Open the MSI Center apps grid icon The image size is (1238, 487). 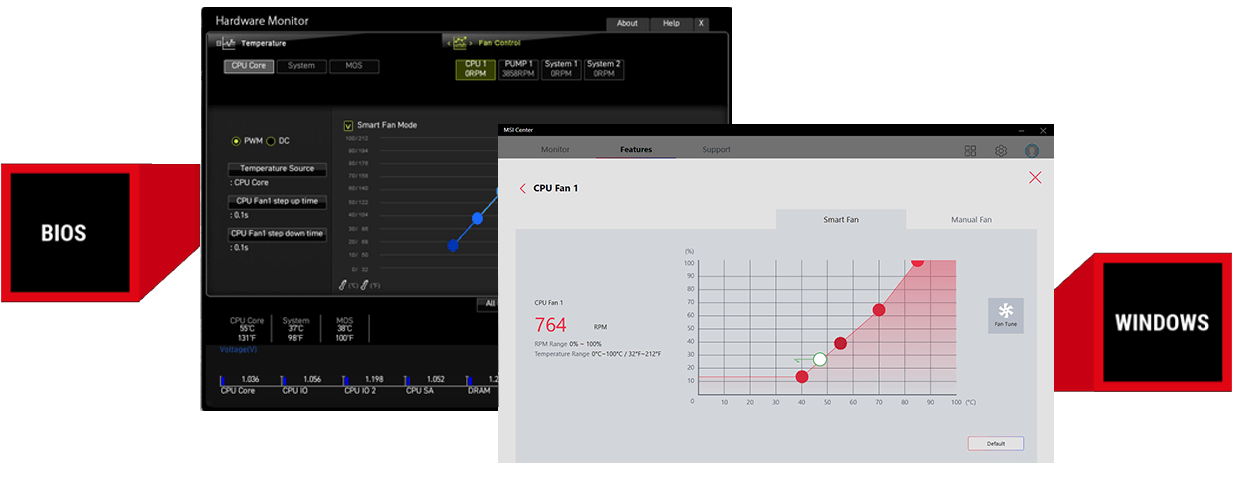[970, 151]
